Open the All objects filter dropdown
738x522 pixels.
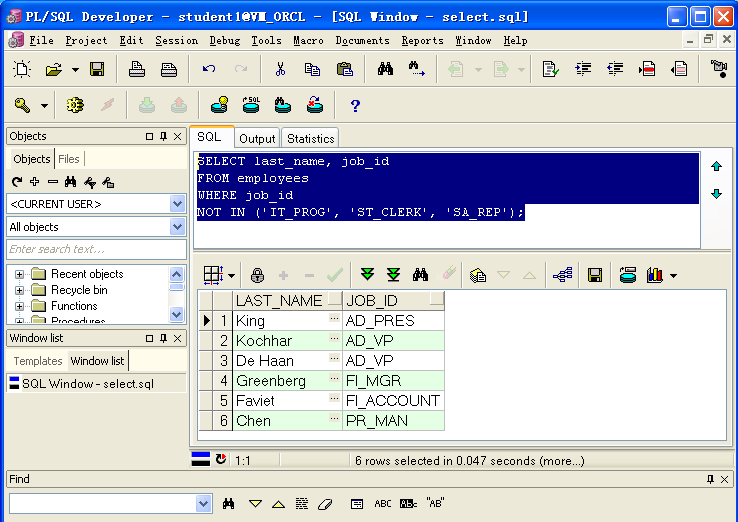tap(177, 227)
